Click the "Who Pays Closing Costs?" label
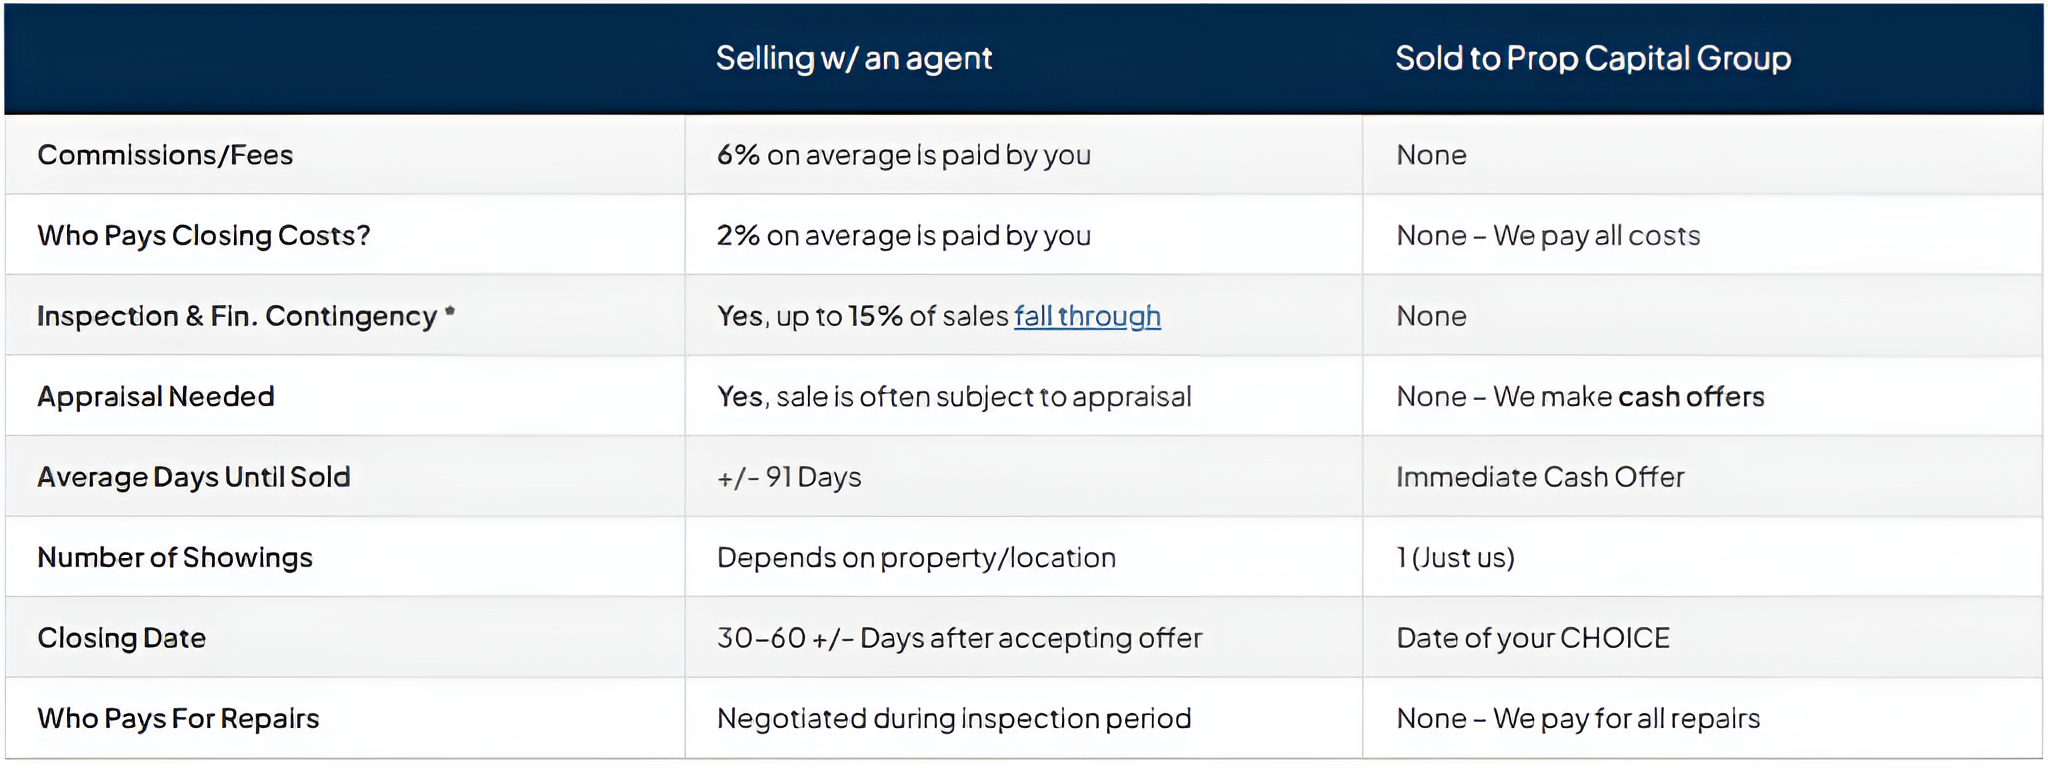2048x768 pixels. (x=204, y=236)
